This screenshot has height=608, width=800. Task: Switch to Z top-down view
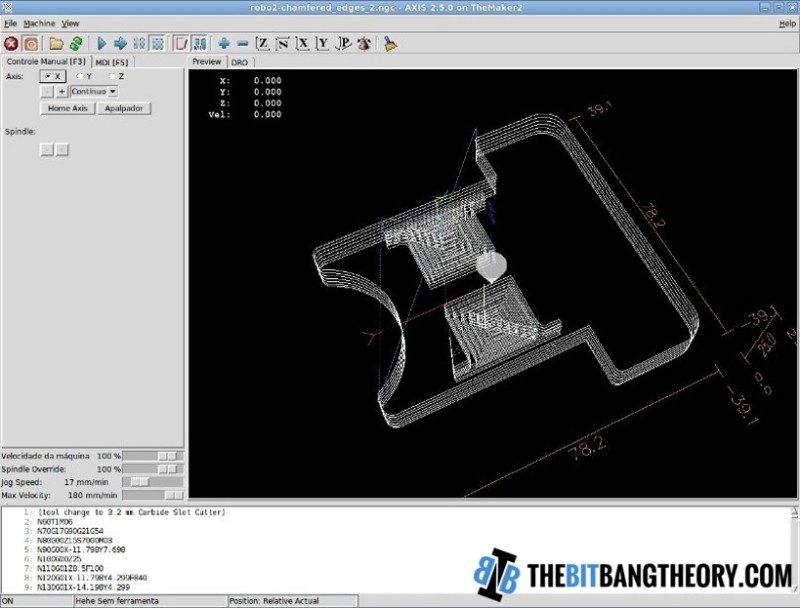pos(263,43)
